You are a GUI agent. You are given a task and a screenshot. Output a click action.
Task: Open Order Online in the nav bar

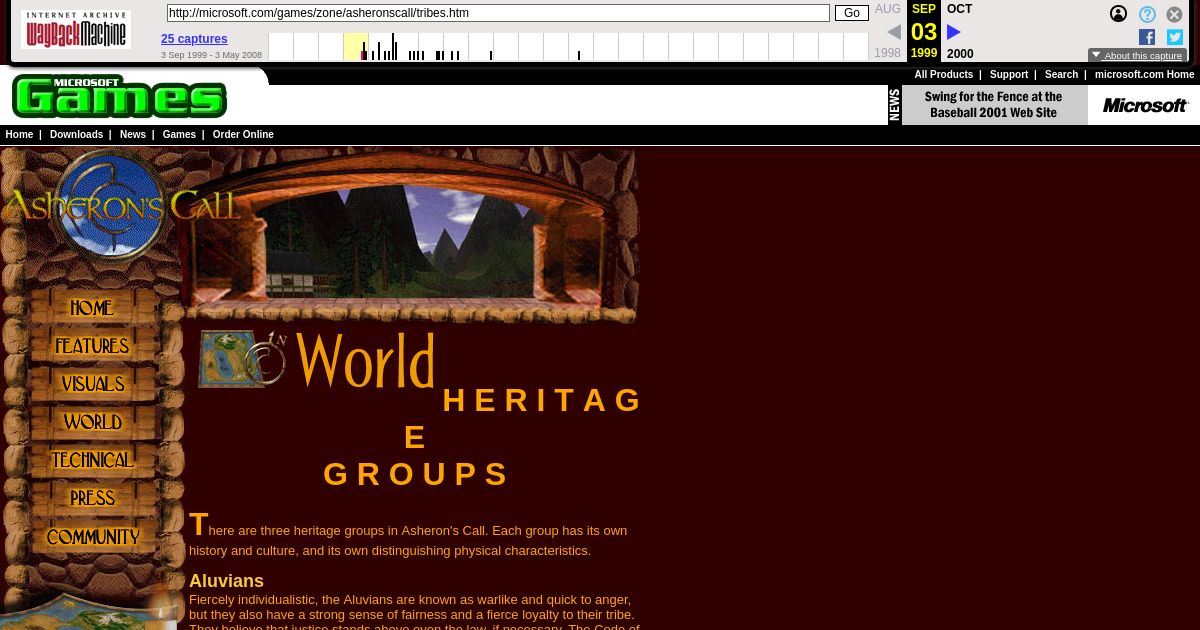243,134
